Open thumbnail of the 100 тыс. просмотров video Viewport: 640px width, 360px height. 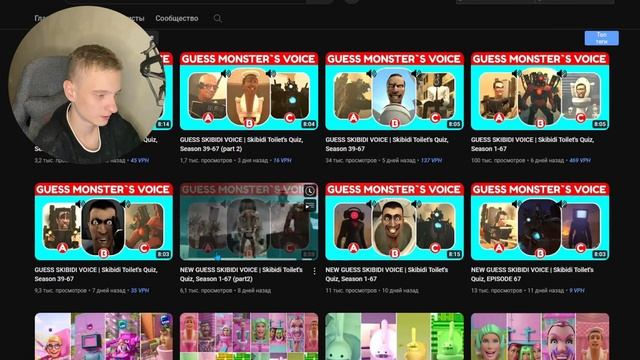click(540, 91)
